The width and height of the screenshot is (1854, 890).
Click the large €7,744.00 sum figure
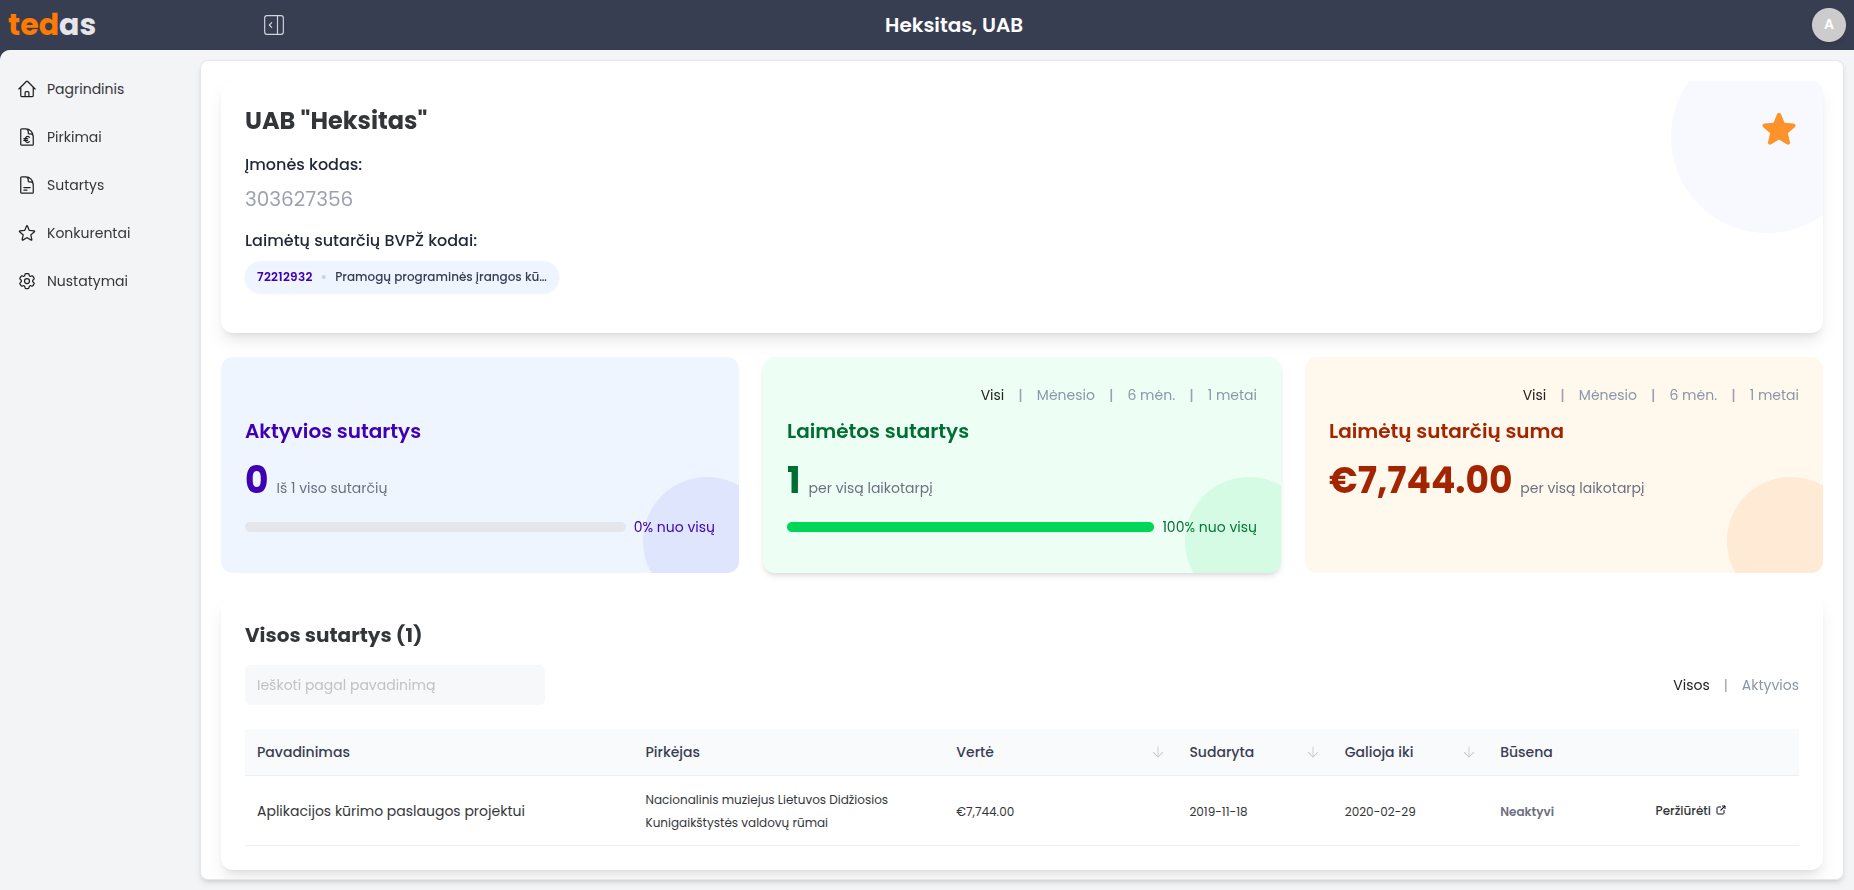tap(1420, 480)
